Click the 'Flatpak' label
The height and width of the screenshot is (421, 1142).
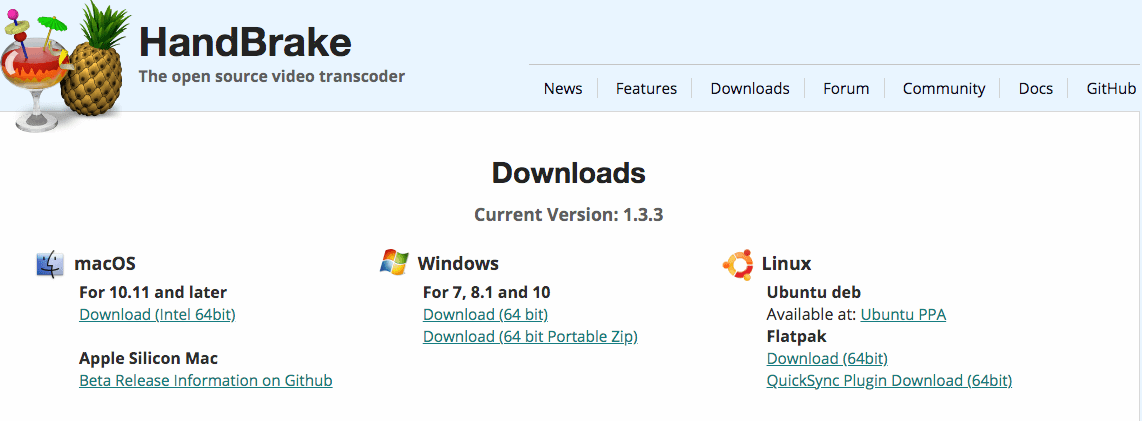click(797, 337)
